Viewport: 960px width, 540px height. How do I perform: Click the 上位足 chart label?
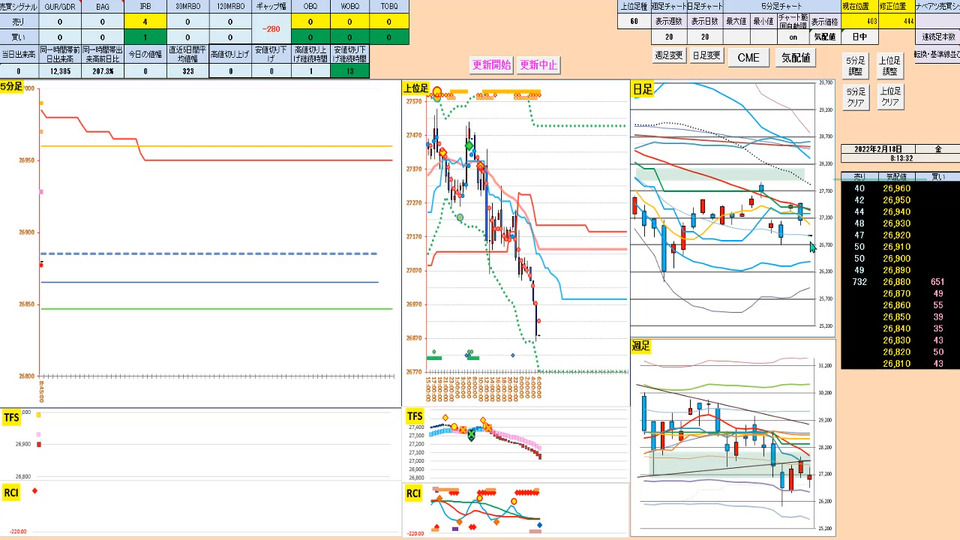click(416, 88)
